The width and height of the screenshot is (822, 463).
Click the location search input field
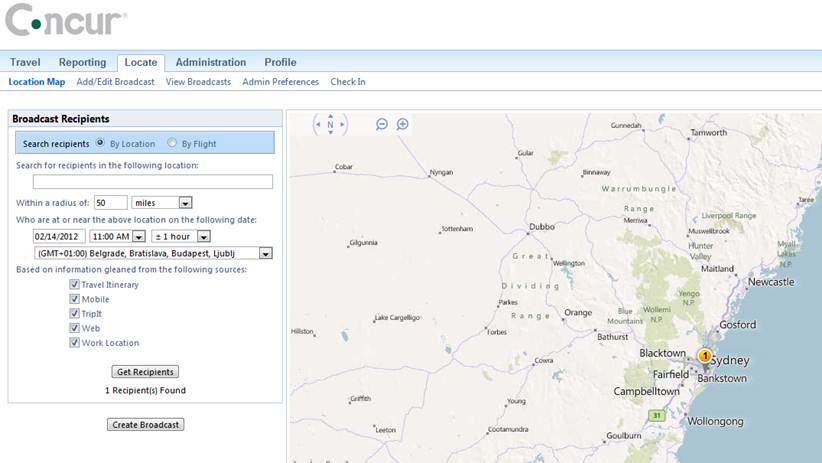click(153, 181)
